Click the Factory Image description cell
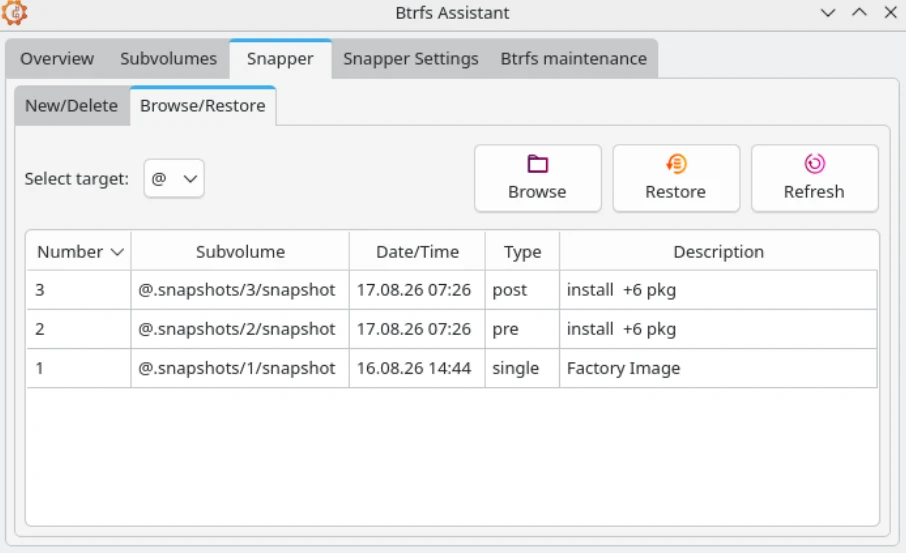This screenshot has width=906, height=553. tap(719, 368)
